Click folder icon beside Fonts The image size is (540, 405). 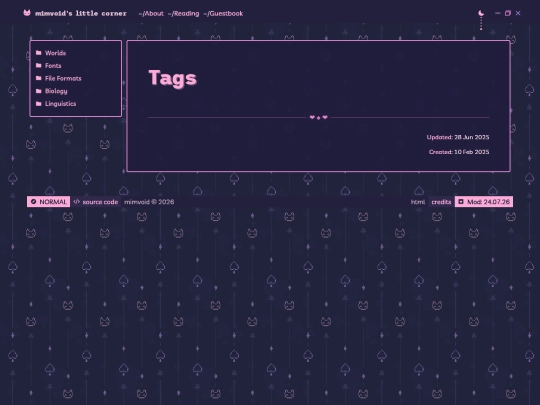39,65
